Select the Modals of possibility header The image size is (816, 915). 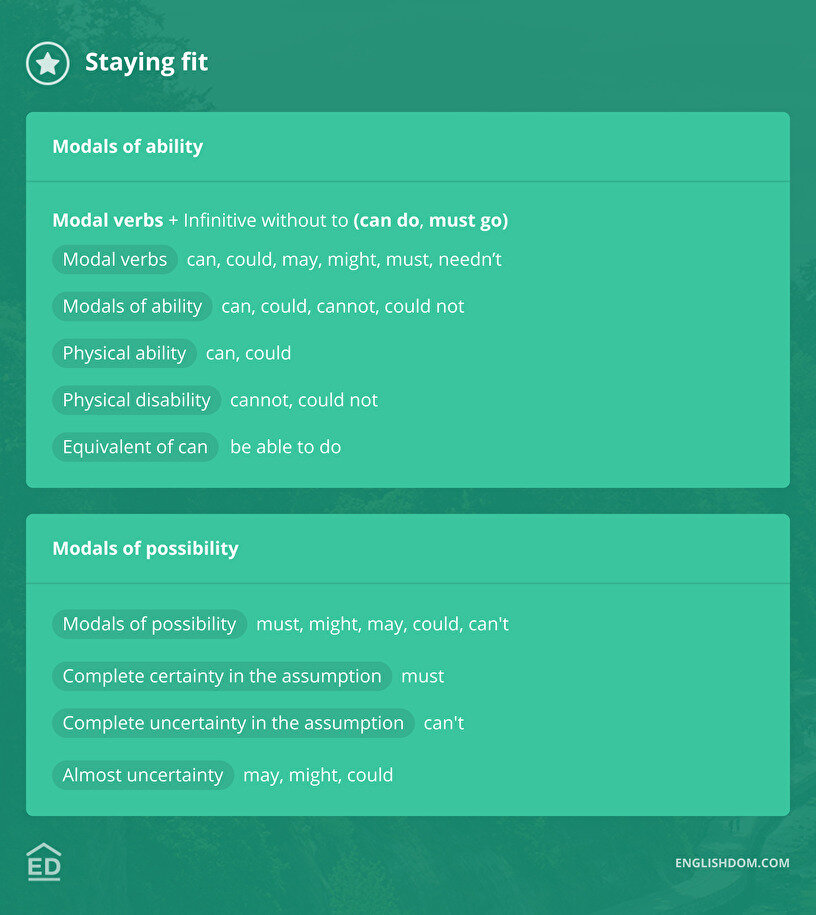pos(145,549)
